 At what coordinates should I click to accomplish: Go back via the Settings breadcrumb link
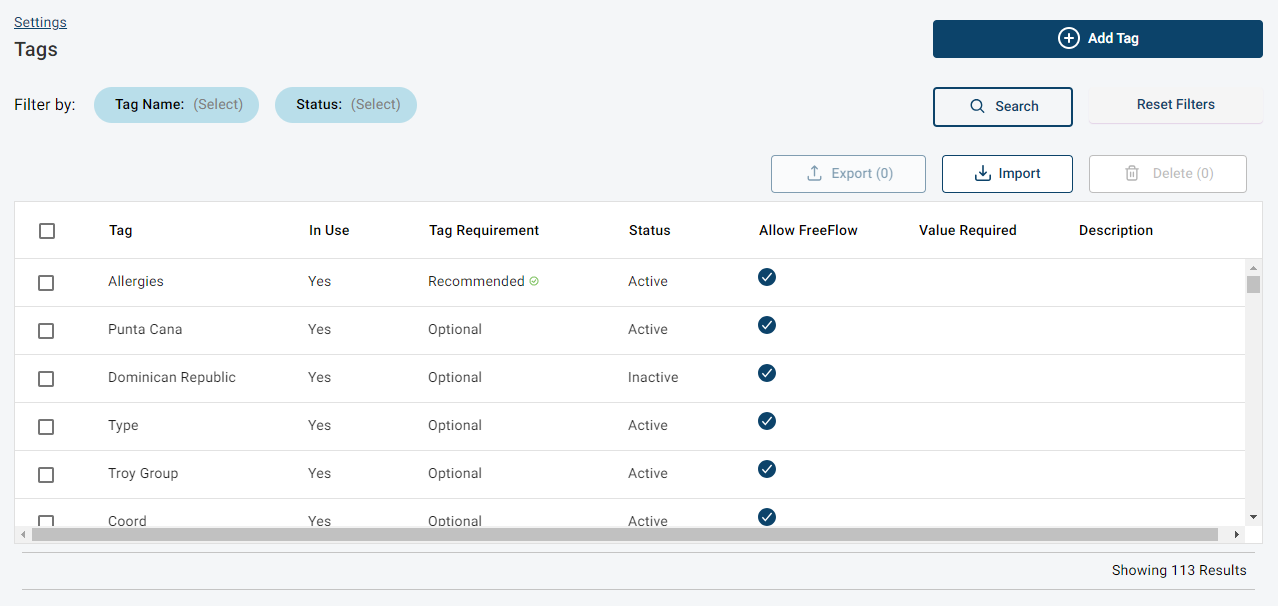(x=40, y=22)
